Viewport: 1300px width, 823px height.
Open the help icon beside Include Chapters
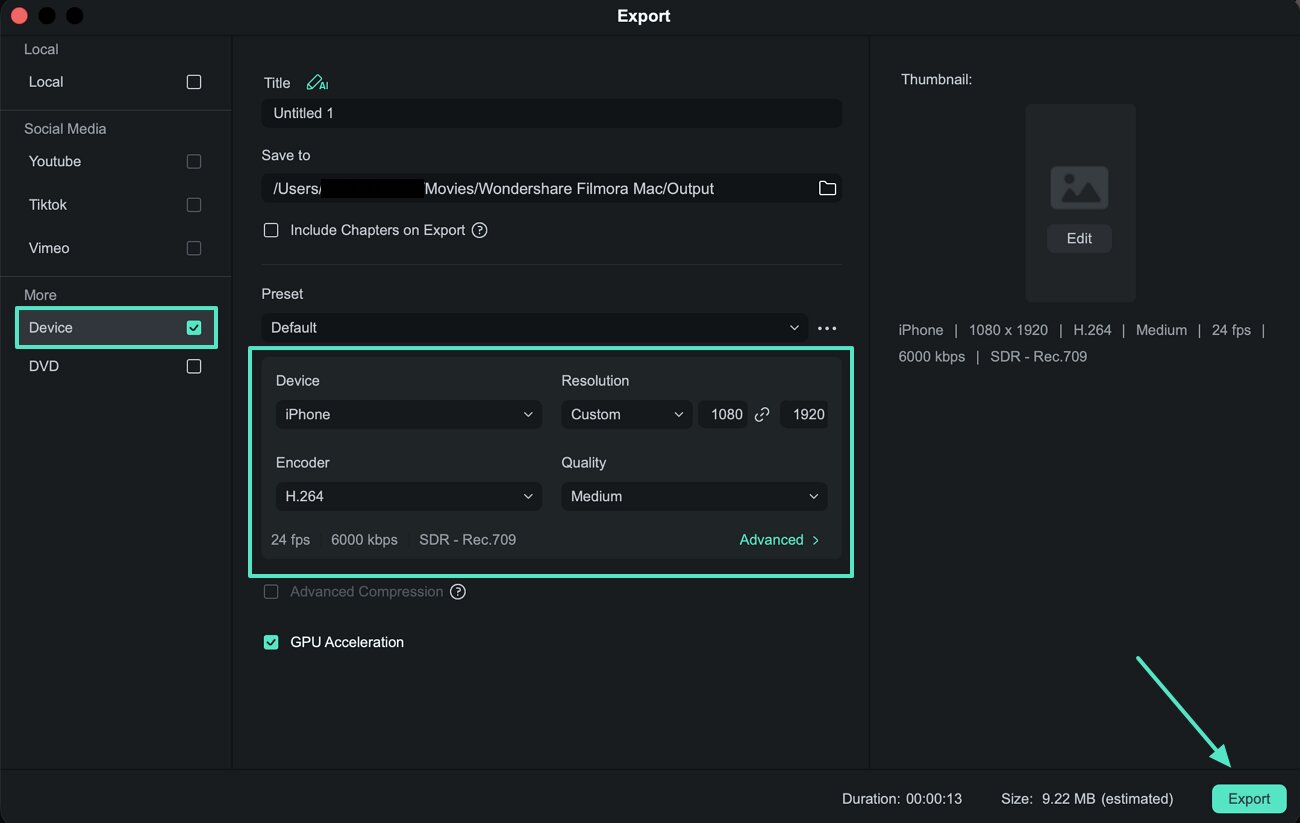click(x=480, y=230)
